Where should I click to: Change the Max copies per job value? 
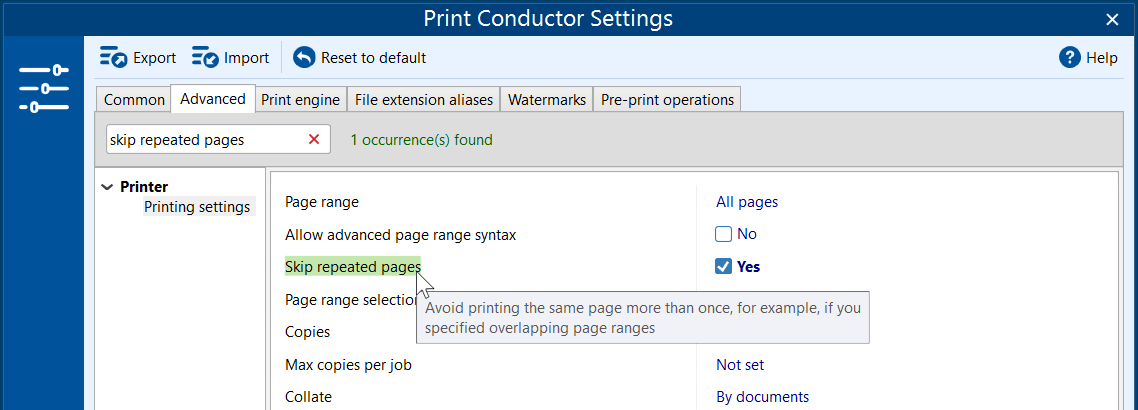click(x=739, y=365)
